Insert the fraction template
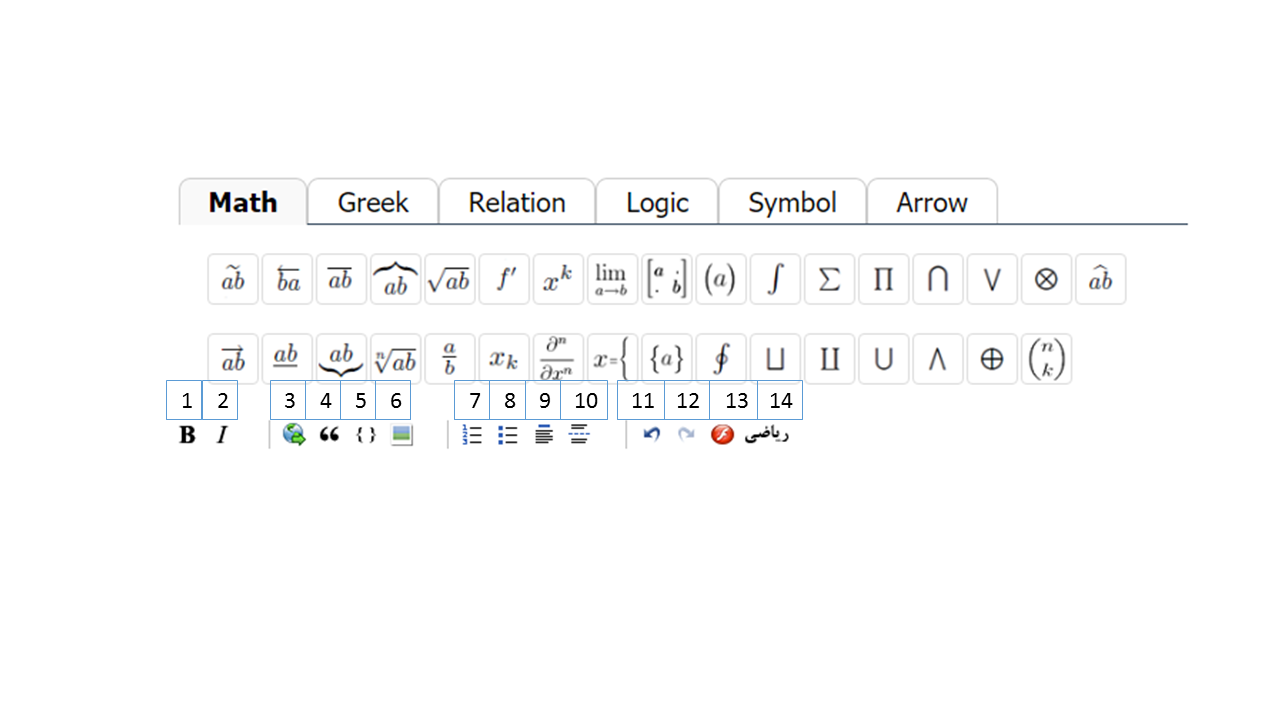This screenshot has width=1280, height=720. (450, 357)
